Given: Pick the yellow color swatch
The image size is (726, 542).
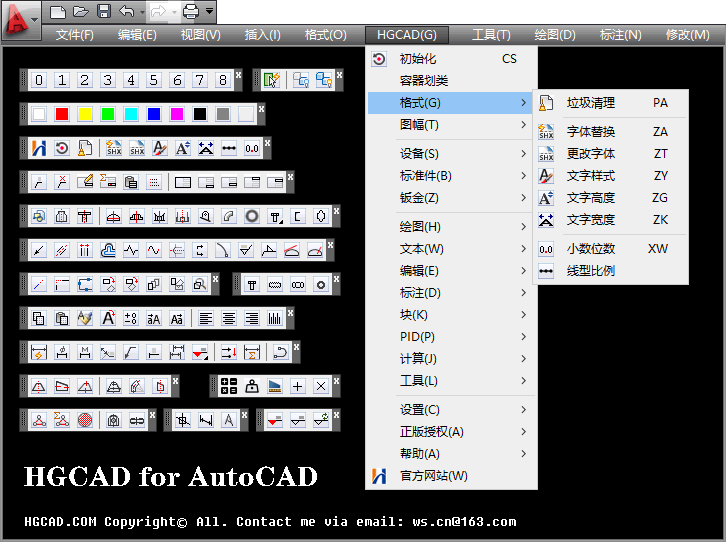Looking at the screenshot, I should tap(85, 114).
